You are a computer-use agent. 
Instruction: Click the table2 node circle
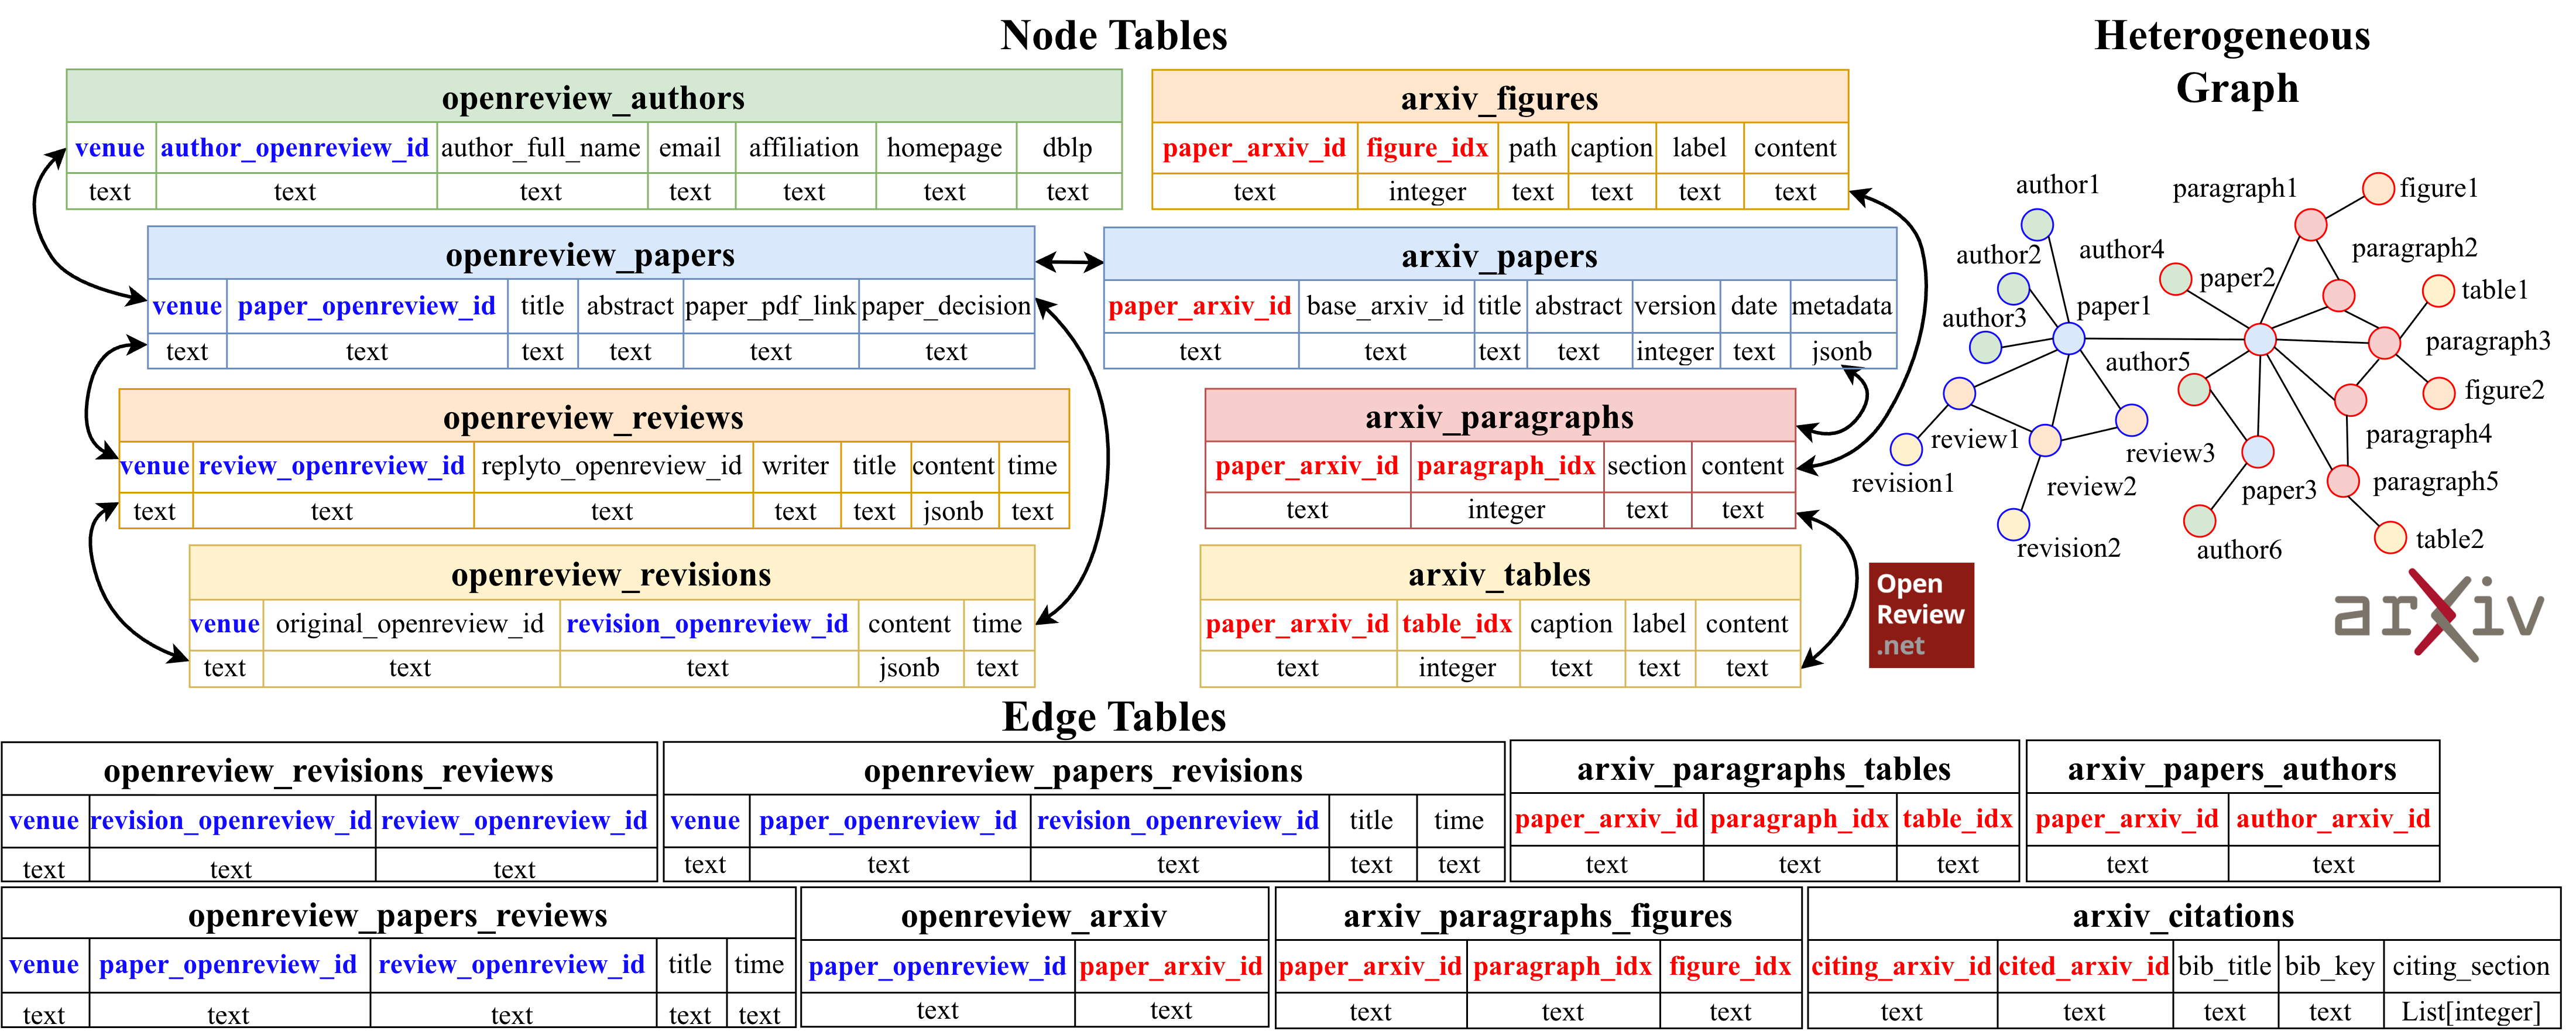click(x=2390, y=537)
